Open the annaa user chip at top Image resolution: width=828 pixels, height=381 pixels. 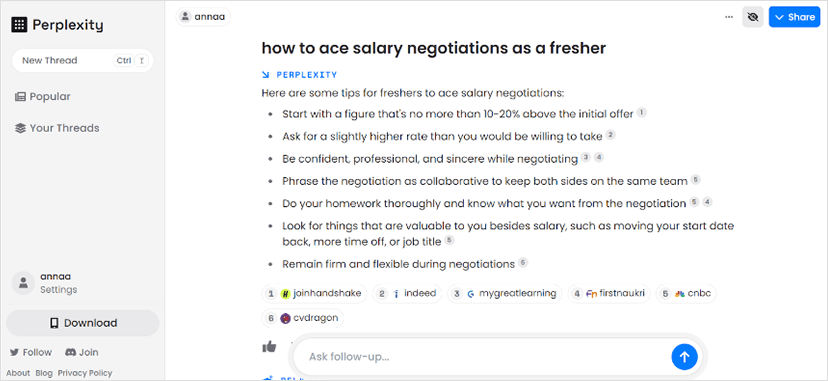coord(203,17)
